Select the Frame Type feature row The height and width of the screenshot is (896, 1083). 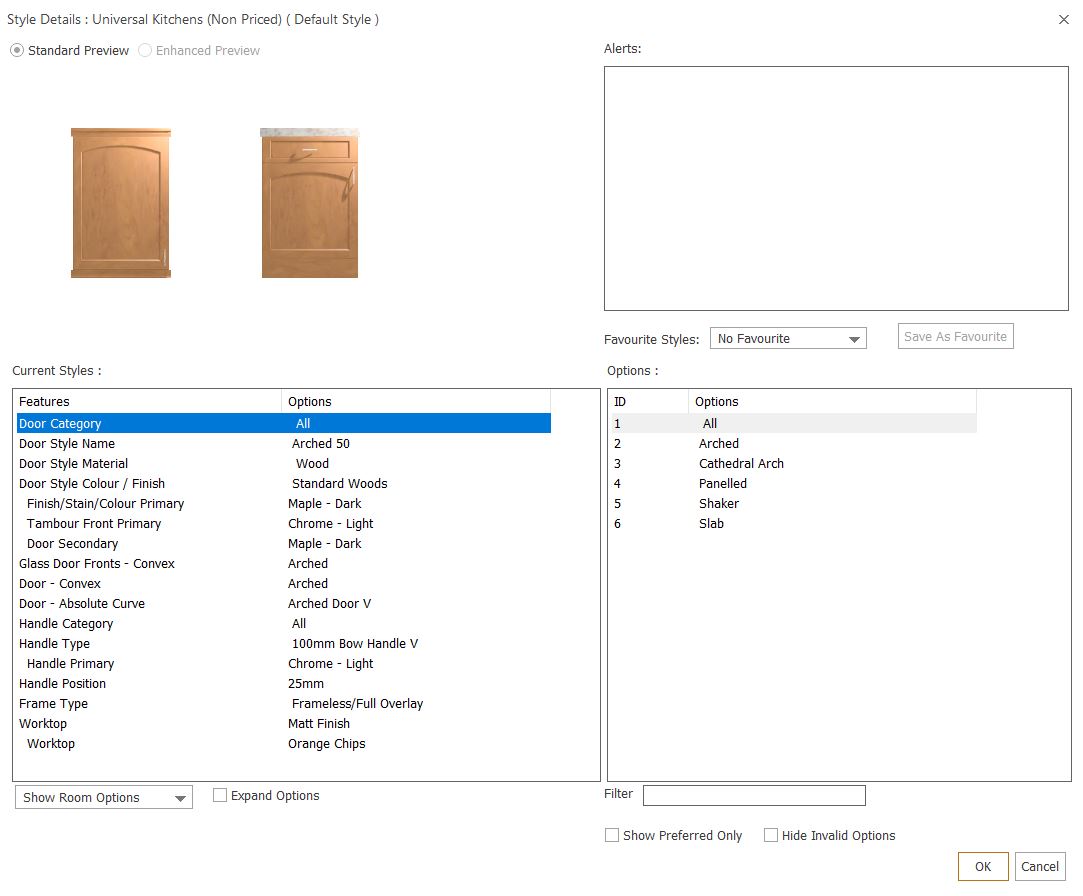(284, 703)
